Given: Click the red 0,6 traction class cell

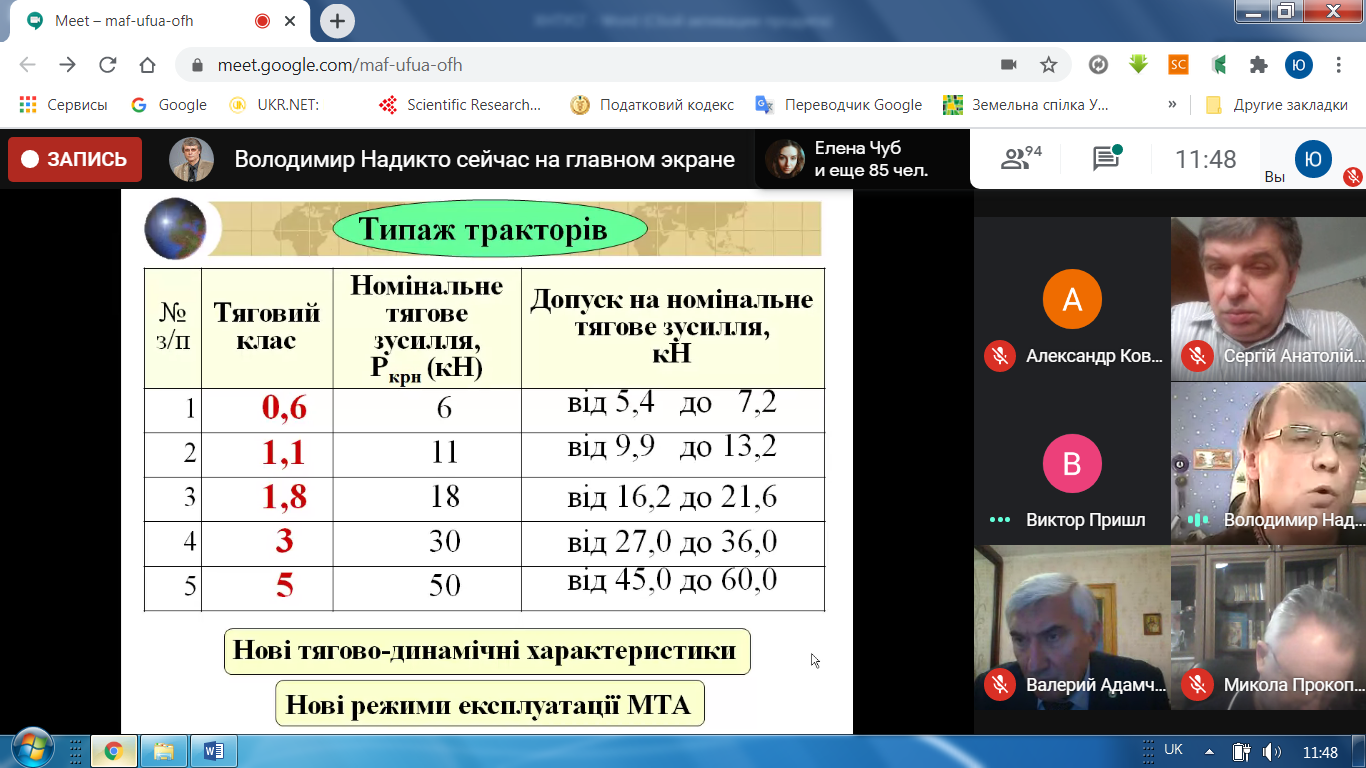Looking at the screenshot, I should coord(267,409).
